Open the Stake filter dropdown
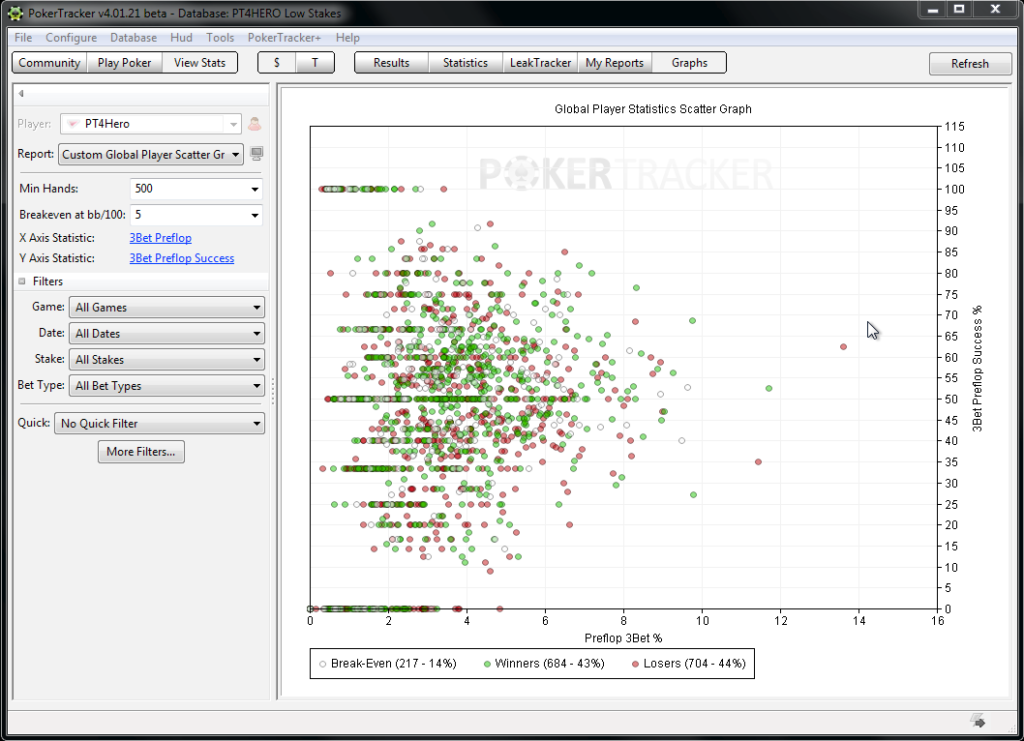Screen dimensions: 1024x741 pos(167,360)
